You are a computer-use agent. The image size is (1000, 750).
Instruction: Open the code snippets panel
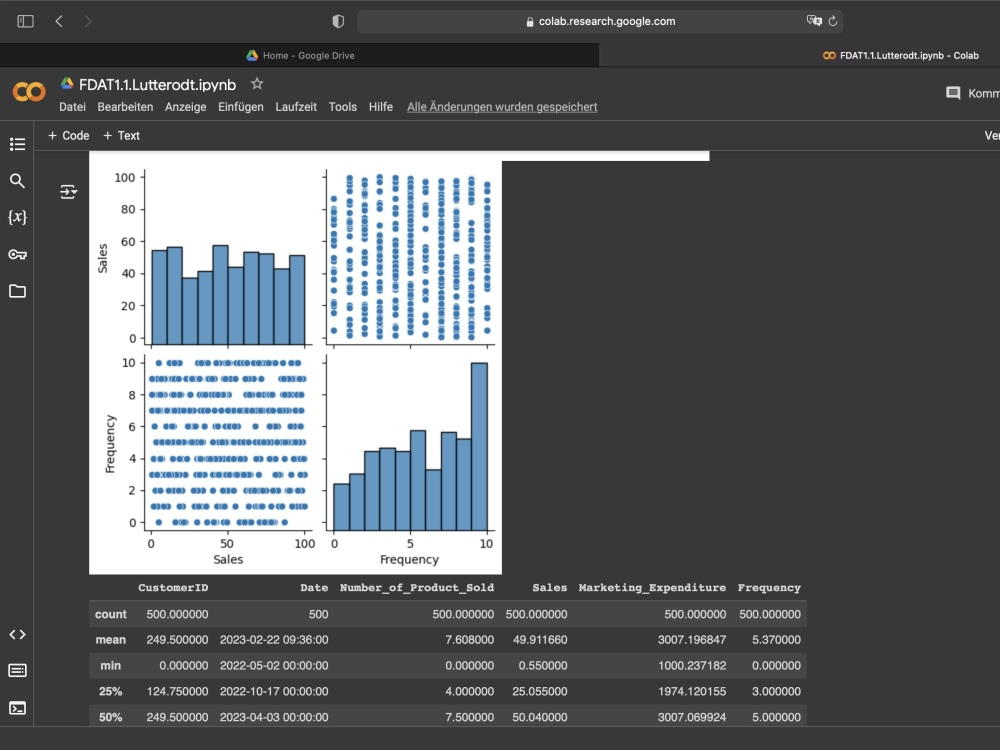(17, 635)
